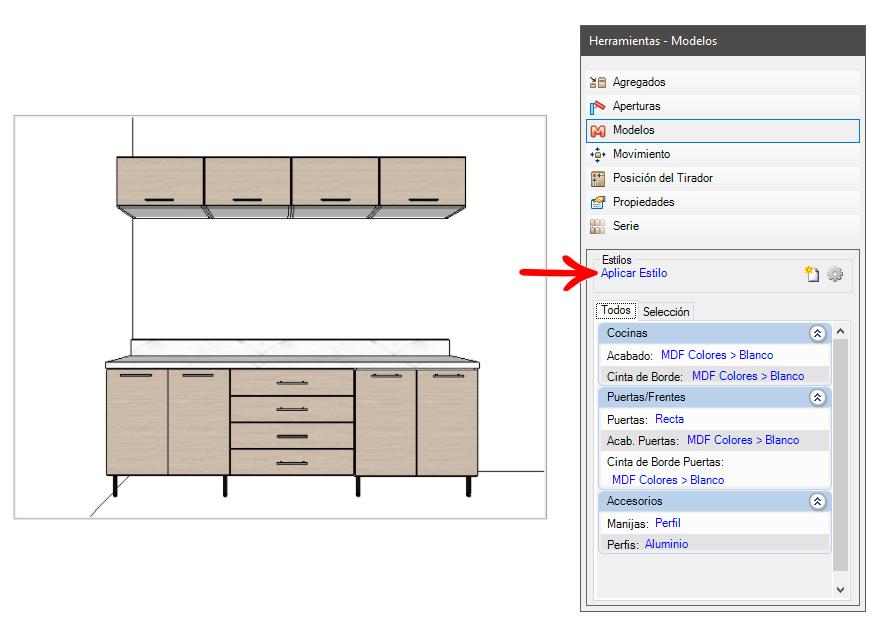Change Puertas style Recta
This screenshot has width=883, height=620.
(670, 420)
